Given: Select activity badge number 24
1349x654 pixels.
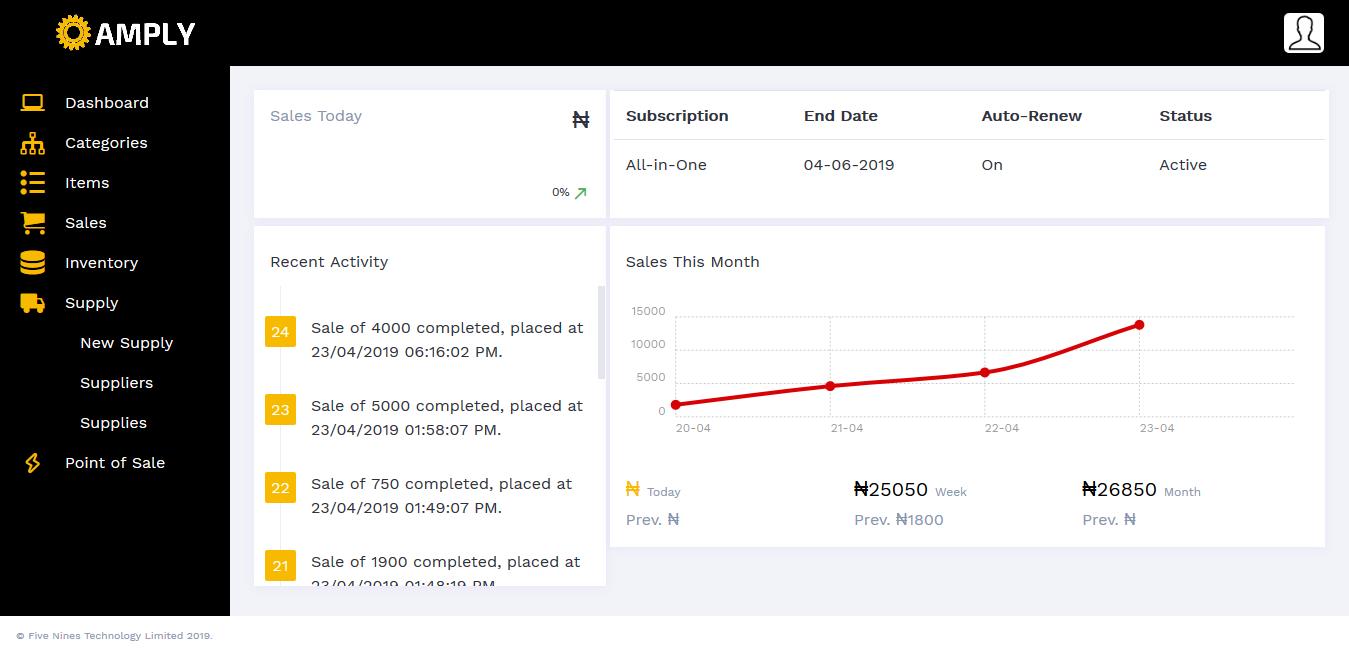Looking at the screenshot, I should [280, 332].
